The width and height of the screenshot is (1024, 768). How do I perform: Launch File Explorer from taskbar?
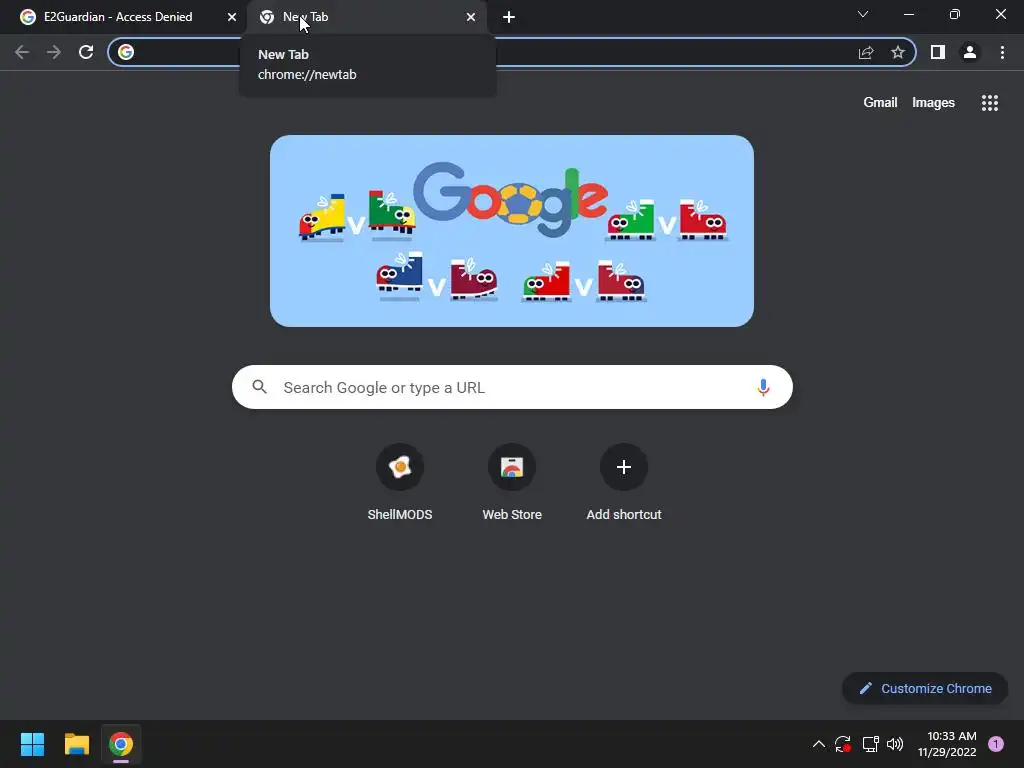tap(76, 744)
